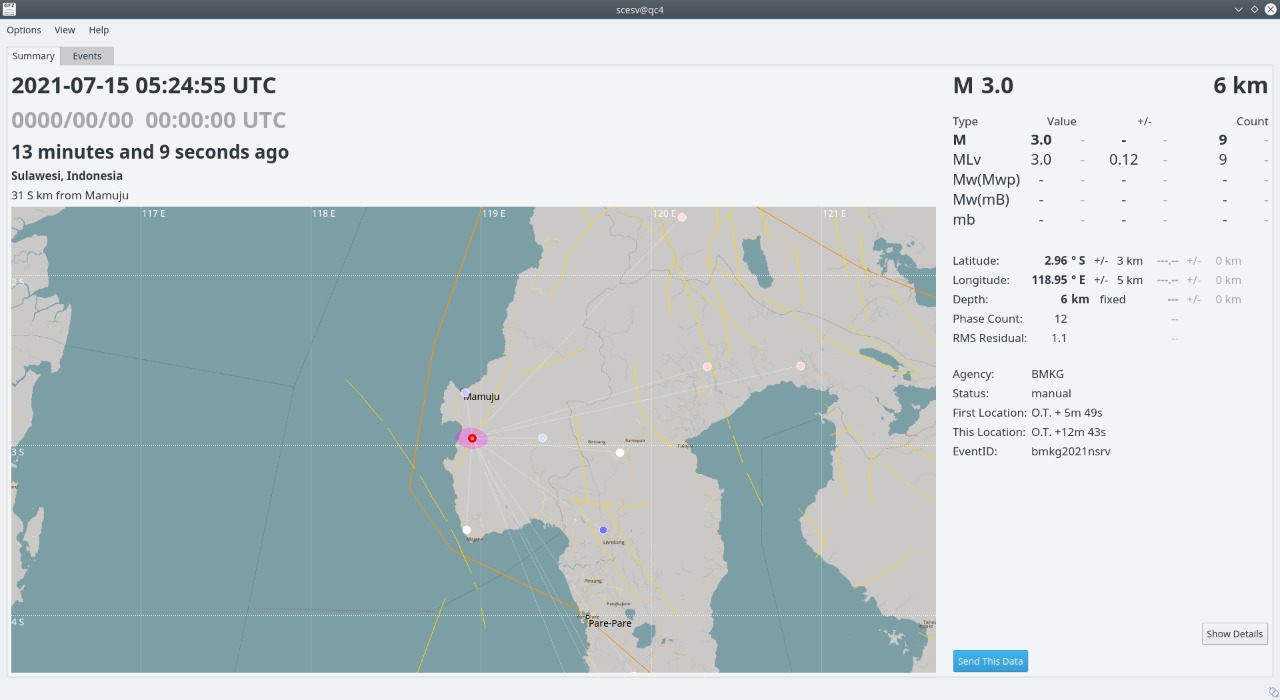Click the event ID bmkg2021nsrv
Image resolution: width=1280 pixels, height=700 pixels.
click(1070, 452)
